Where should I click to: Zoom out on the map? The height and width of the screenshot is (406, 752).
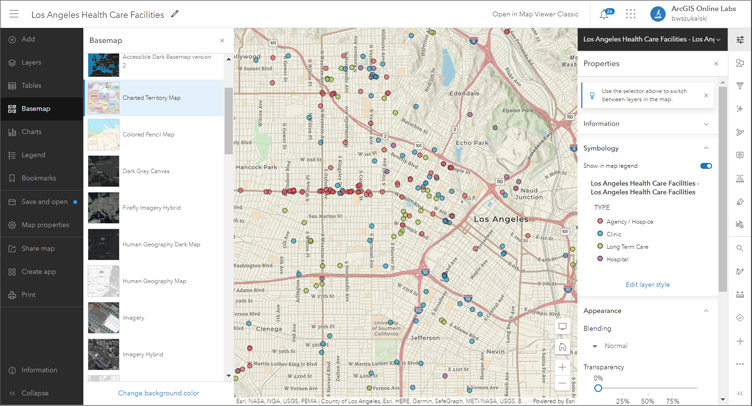point(562,383)
